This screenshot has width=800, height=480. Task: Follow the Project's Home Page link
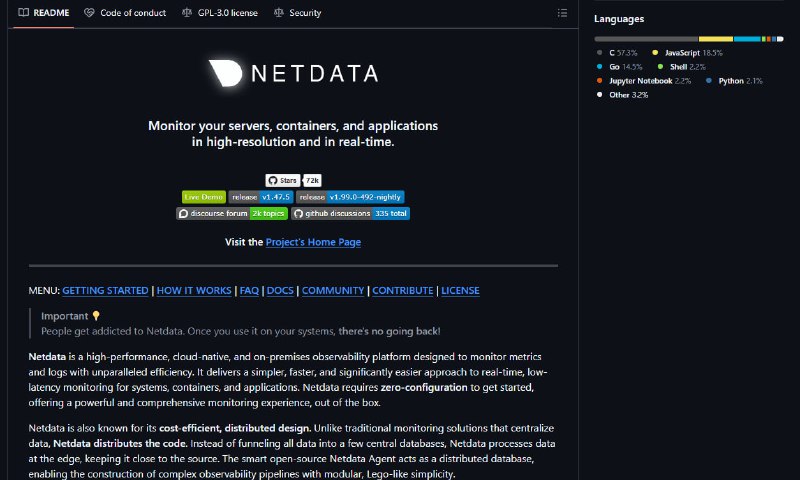click(313, 242)
